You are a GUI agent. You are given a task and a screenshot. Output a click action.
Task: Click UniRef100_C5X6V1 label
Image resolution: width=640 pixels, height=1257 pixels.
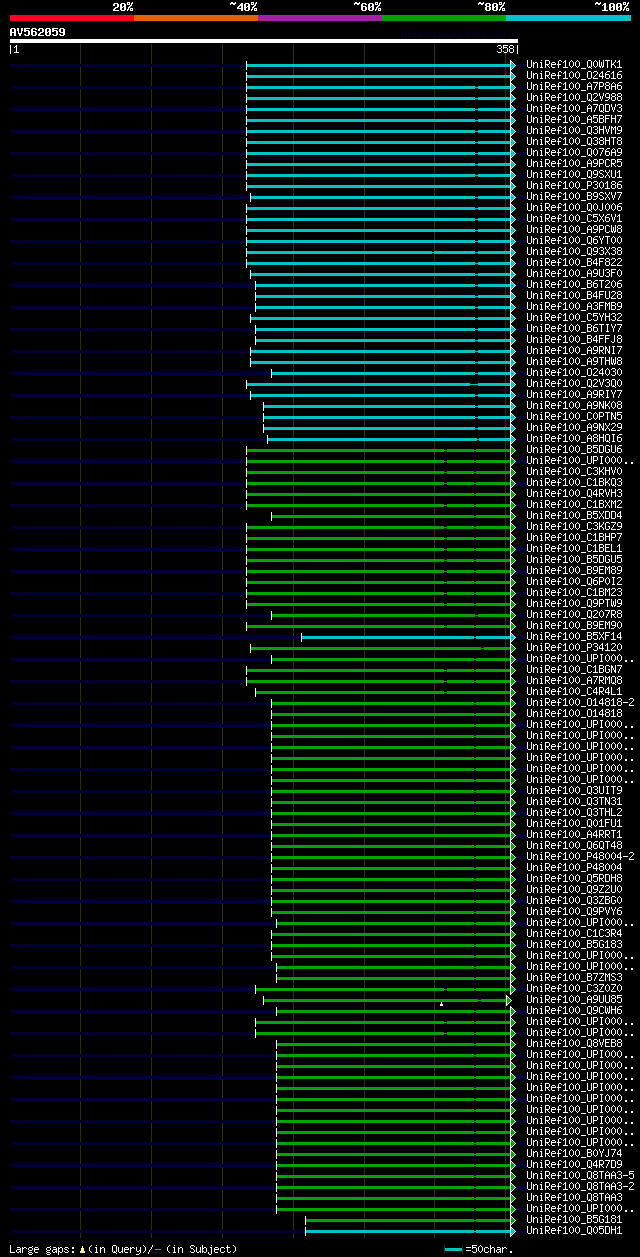click(x=574, y=218)
